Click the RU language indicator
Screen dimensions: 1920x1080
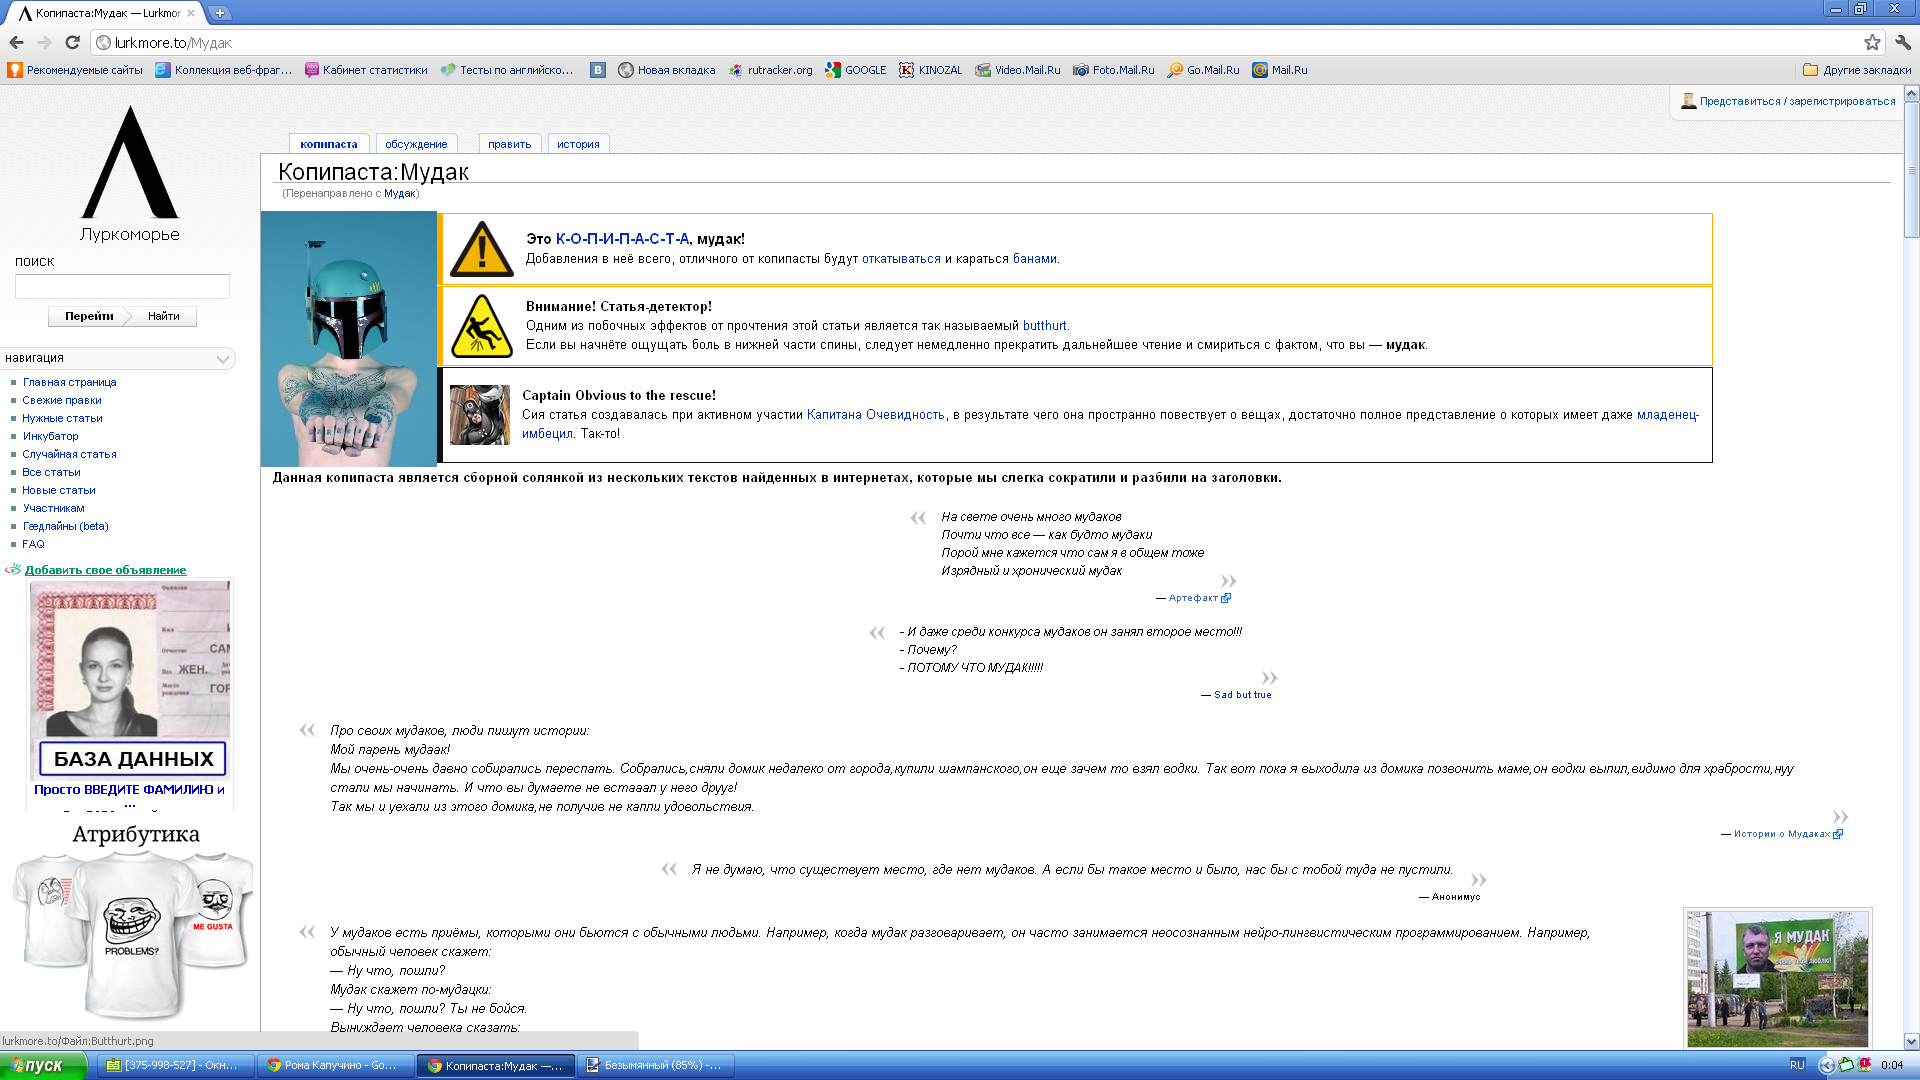coord(1797,1065)
